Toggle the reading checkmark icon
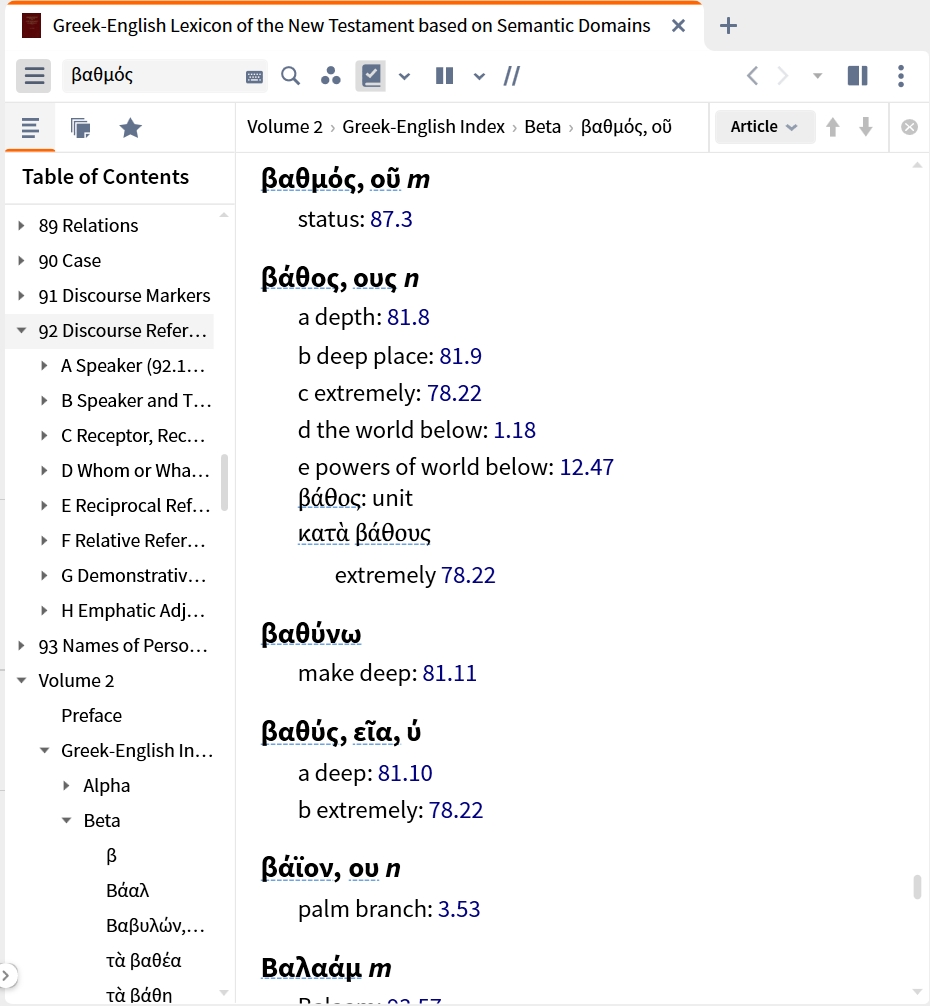Viewport: 930px width, 1006px height. click(x=371, y=76)
